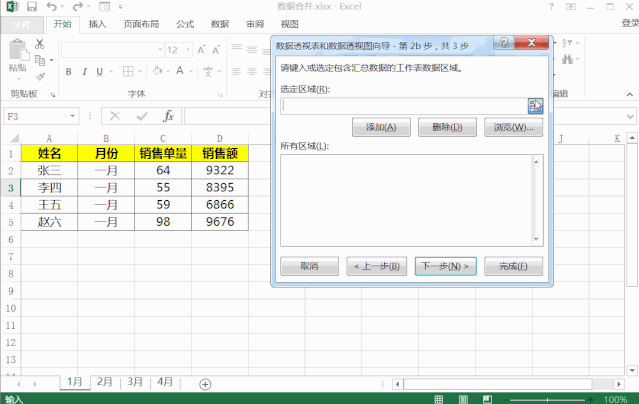Click the Page Break Preview status icon
Image resolution: width=639 pixels, height=404 pixels.
[487, 399]
